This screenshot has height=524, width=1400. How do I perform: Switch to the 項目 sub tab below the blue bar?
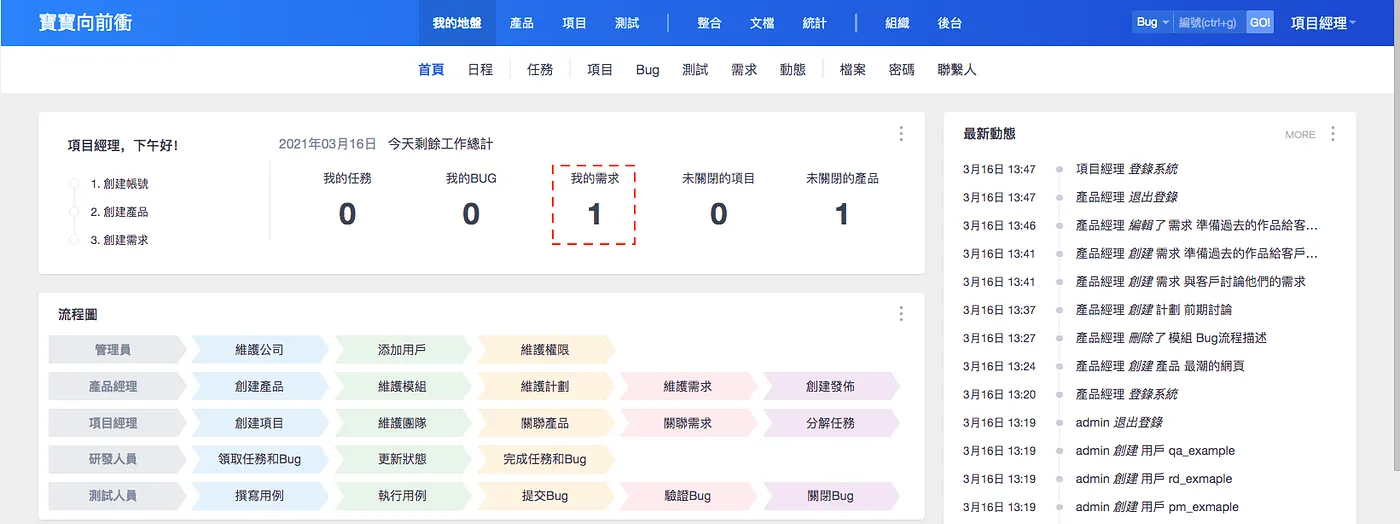coord(600,70)
